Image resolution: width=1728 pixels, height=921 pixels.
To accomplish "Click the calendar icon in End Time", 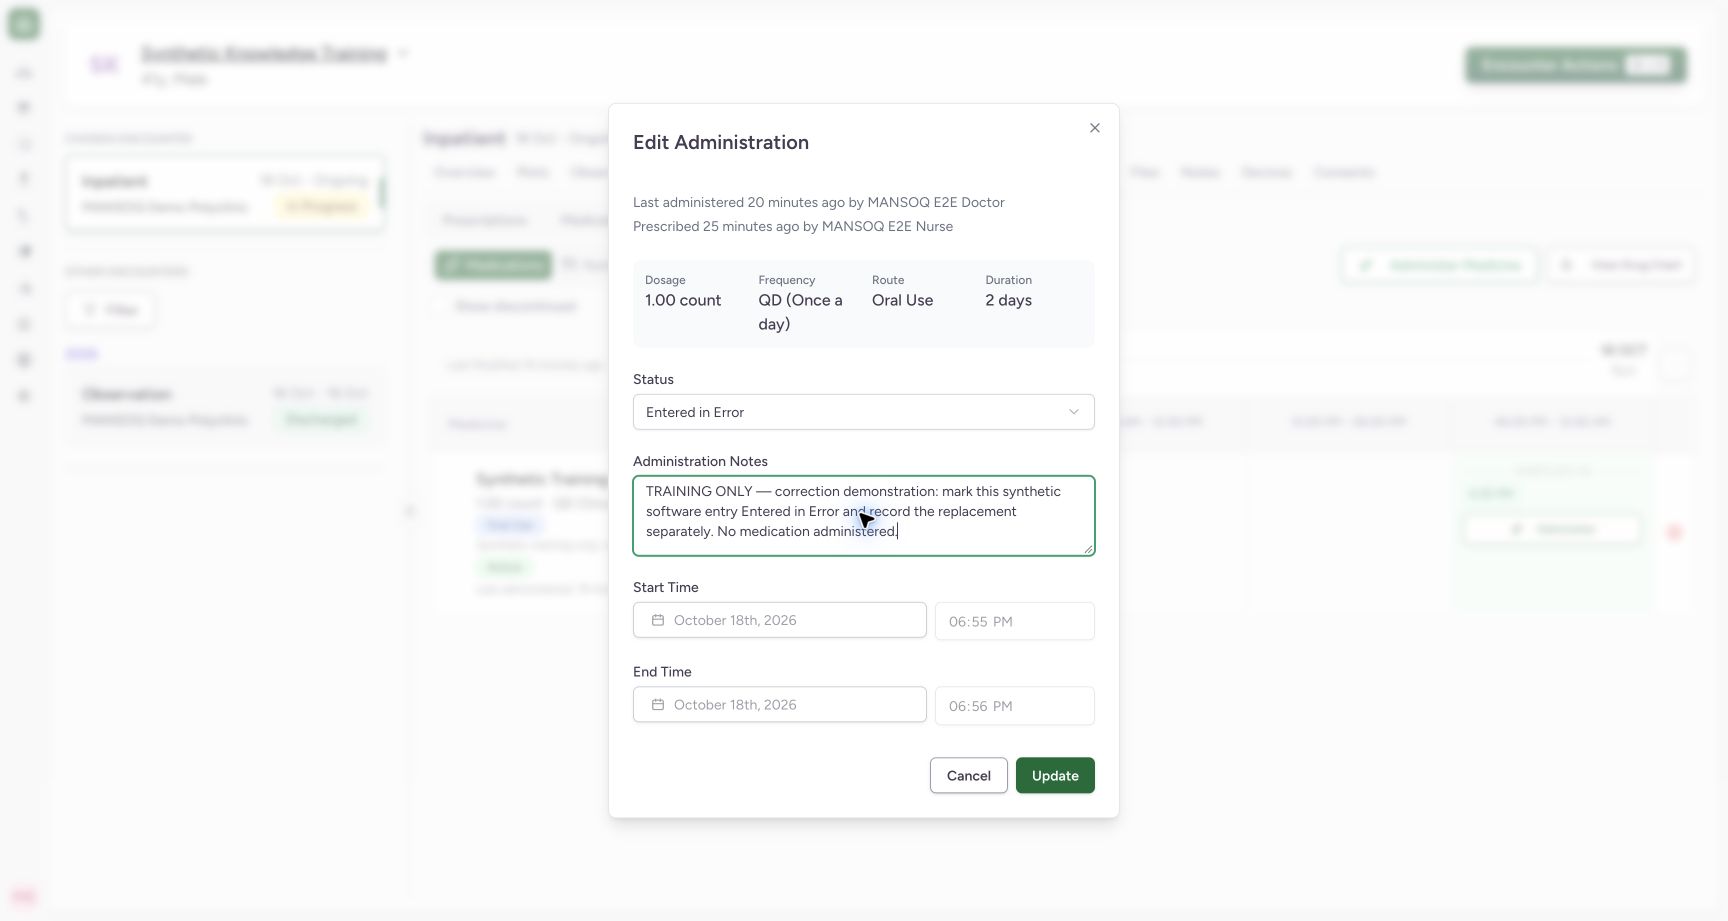I will [x=658, y=705].
